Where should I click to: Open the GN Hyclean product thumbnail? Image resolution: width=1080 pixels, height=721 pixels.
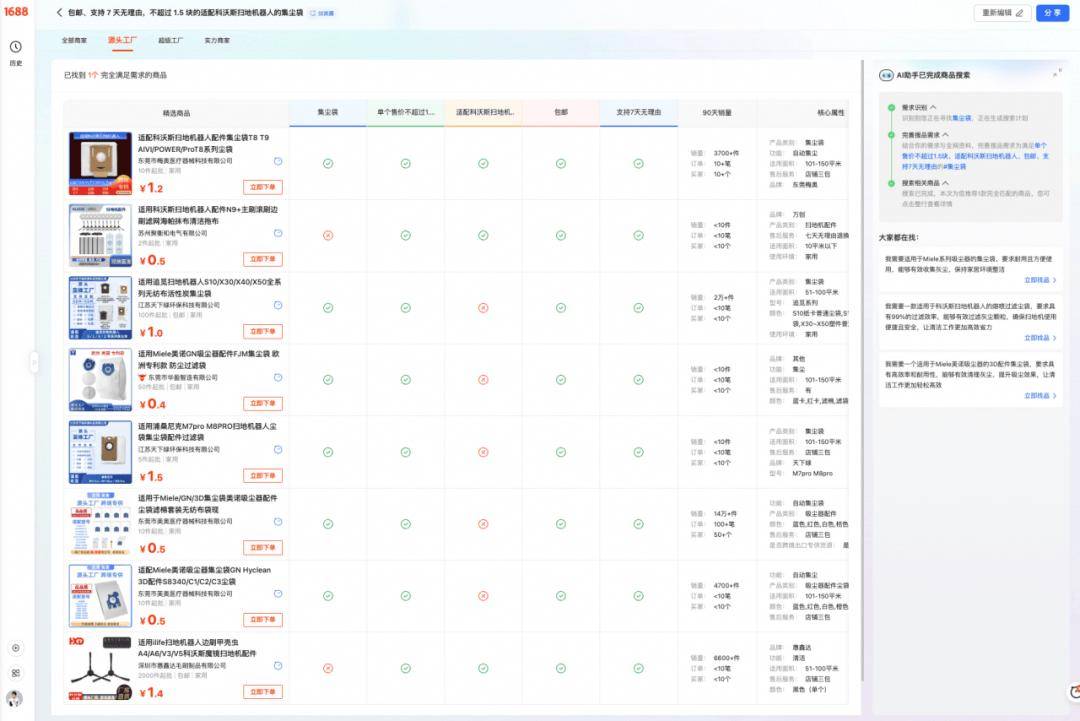pos(100,596)
